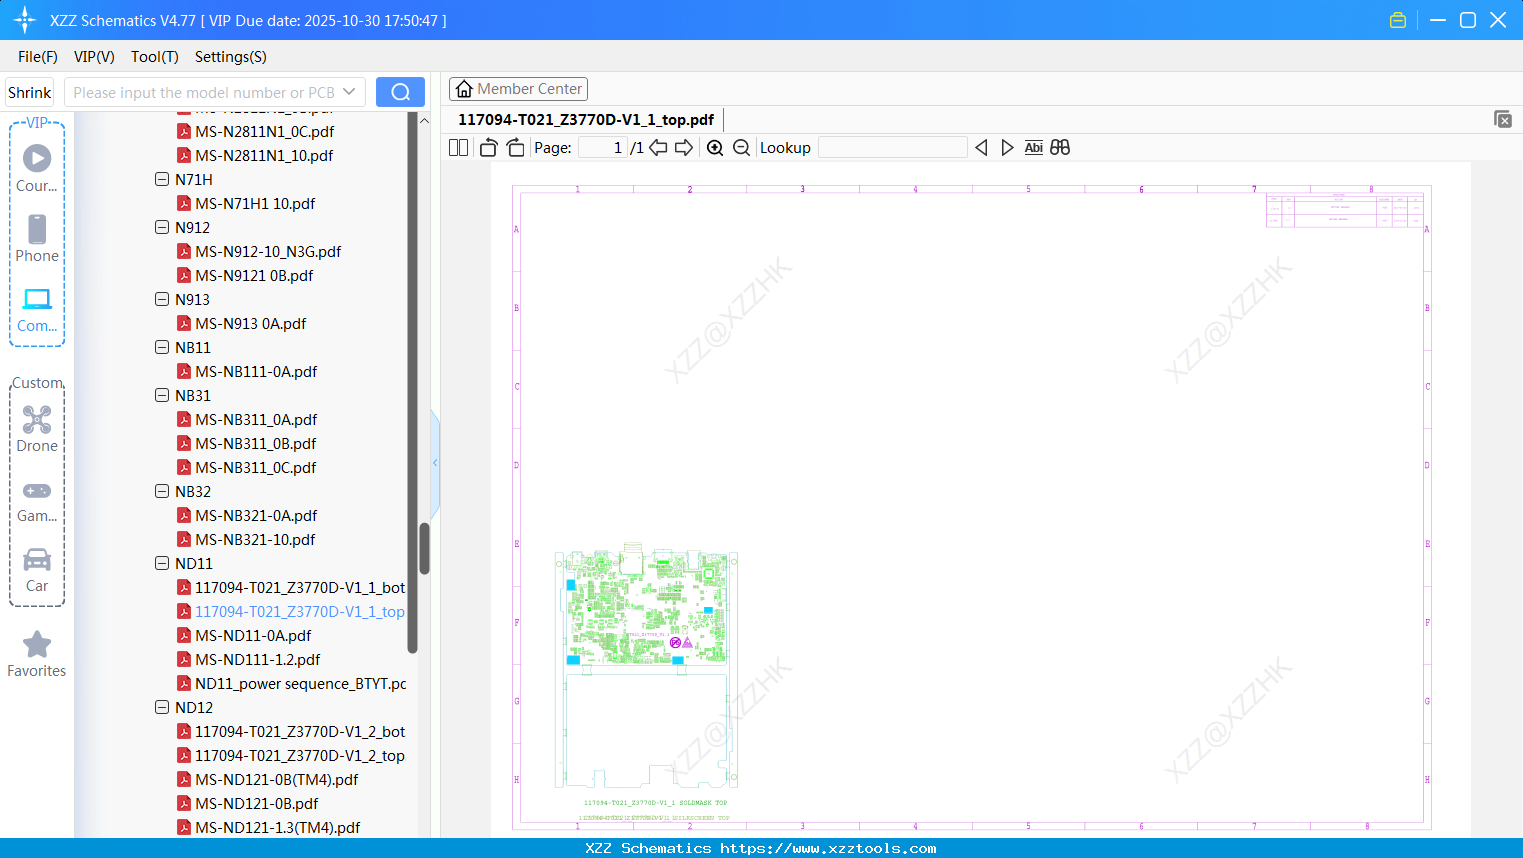Open the Settings menu
This screenshot has height=858, width=1523.
tap(231, 57)
